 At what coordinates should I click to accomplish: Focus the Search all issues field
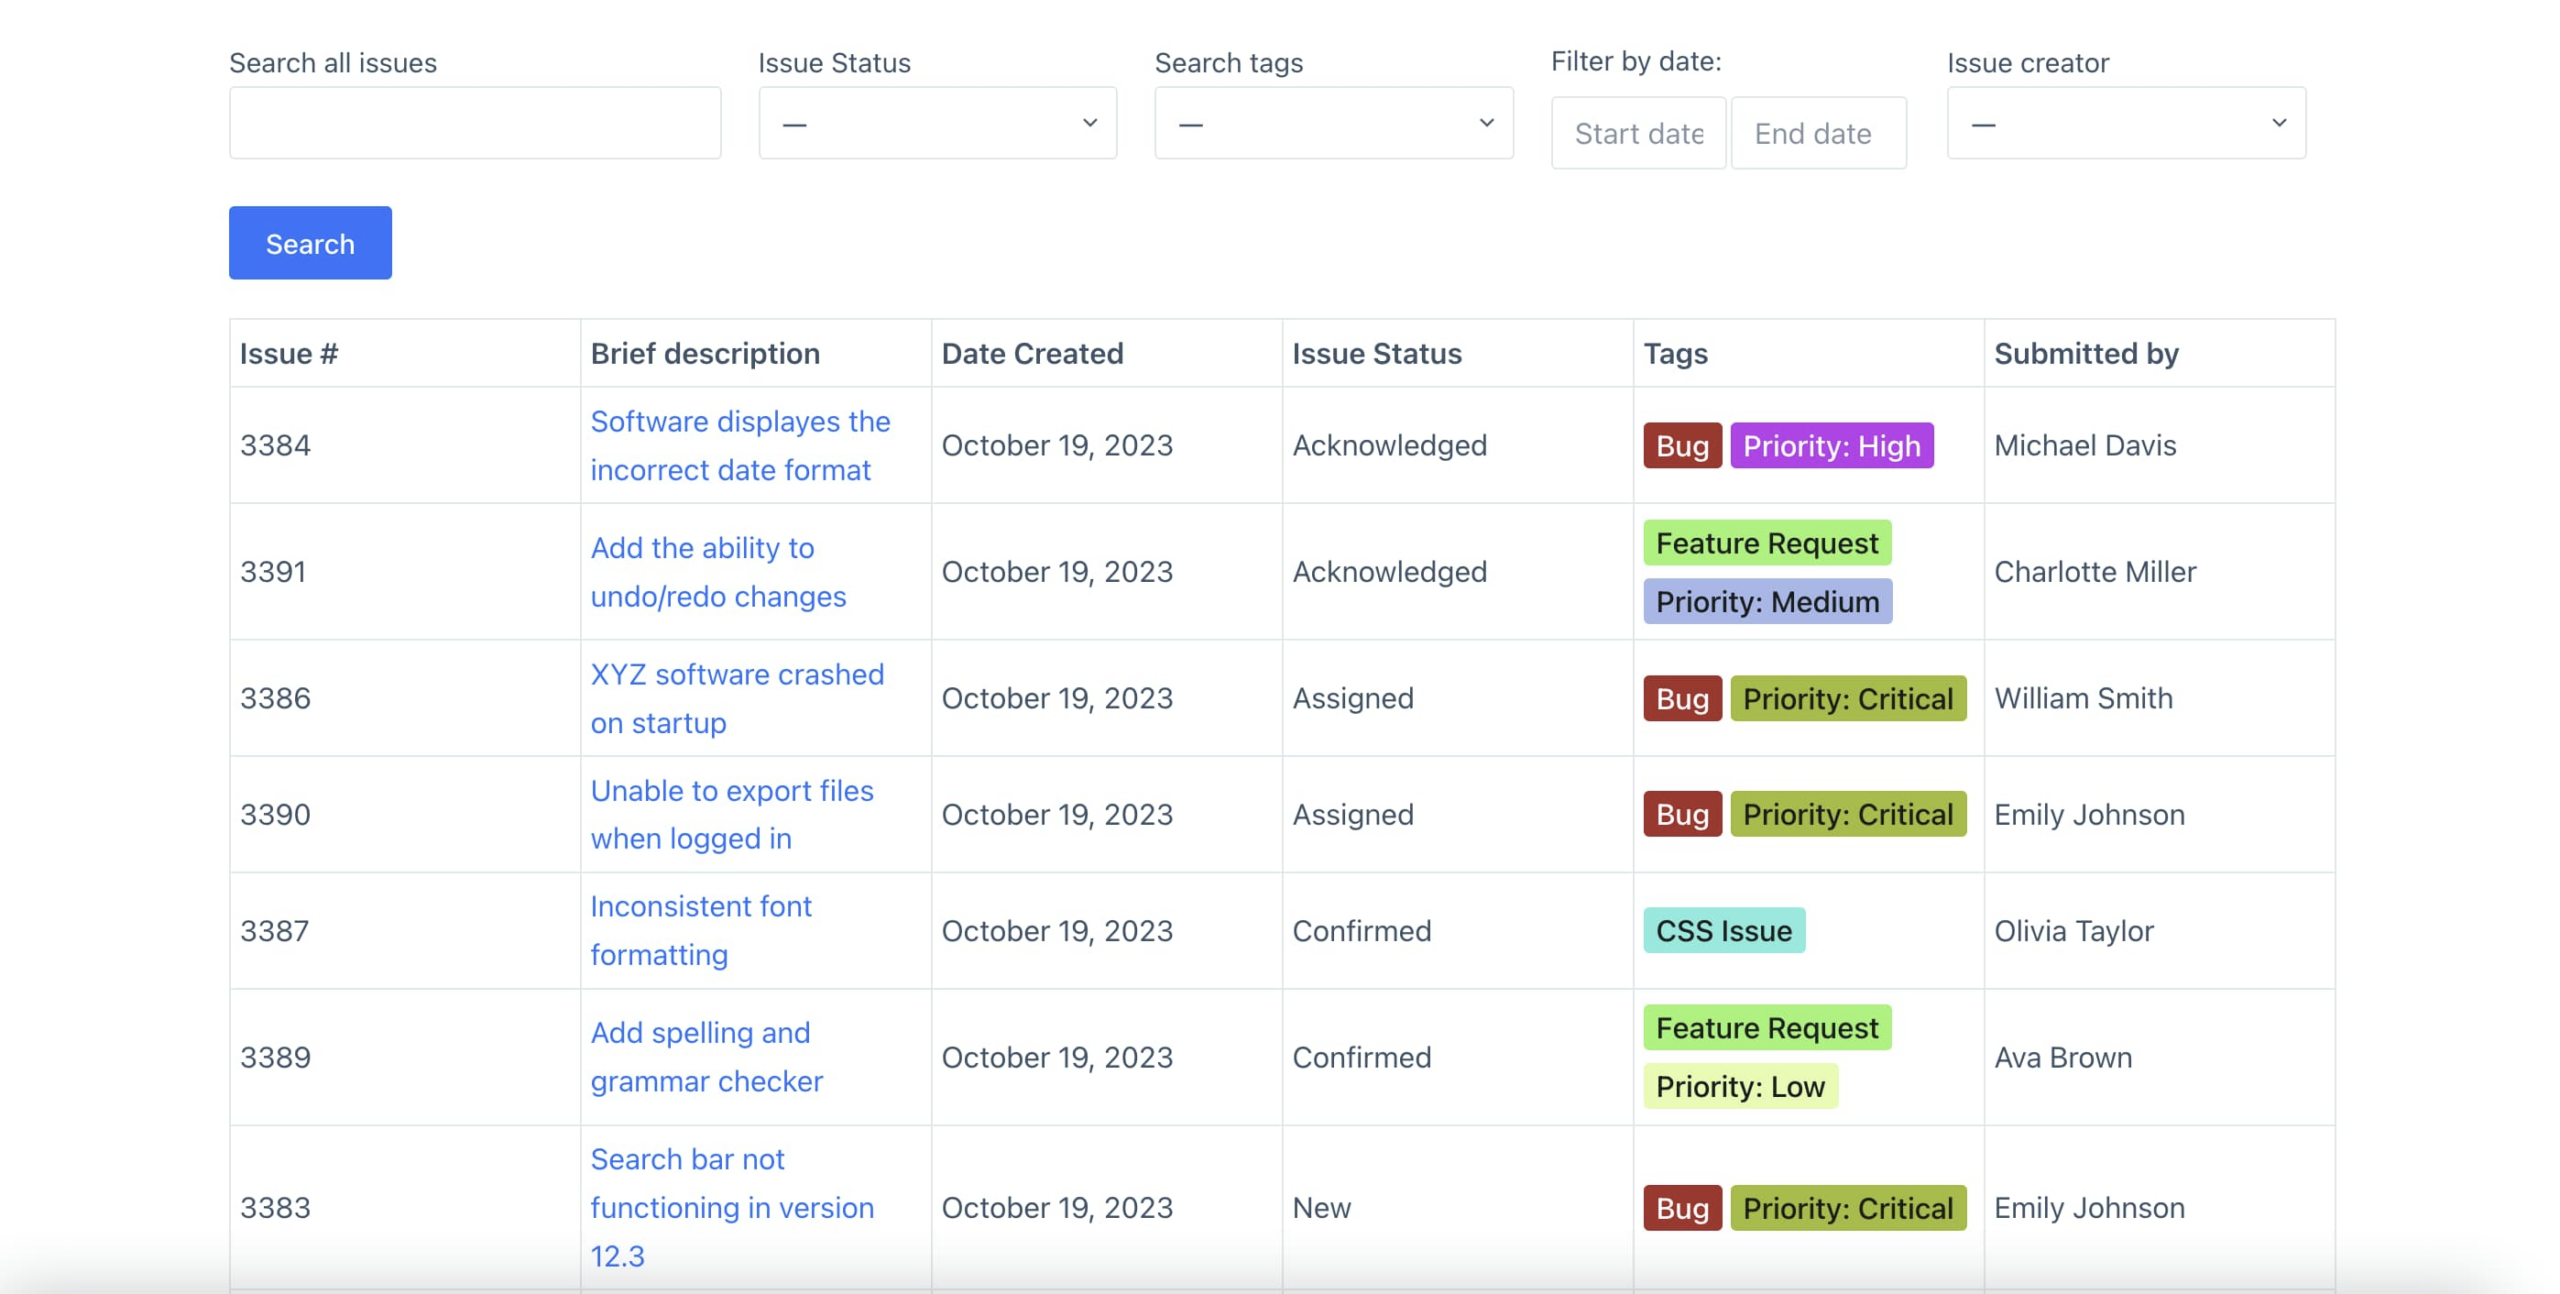[474, 123]
